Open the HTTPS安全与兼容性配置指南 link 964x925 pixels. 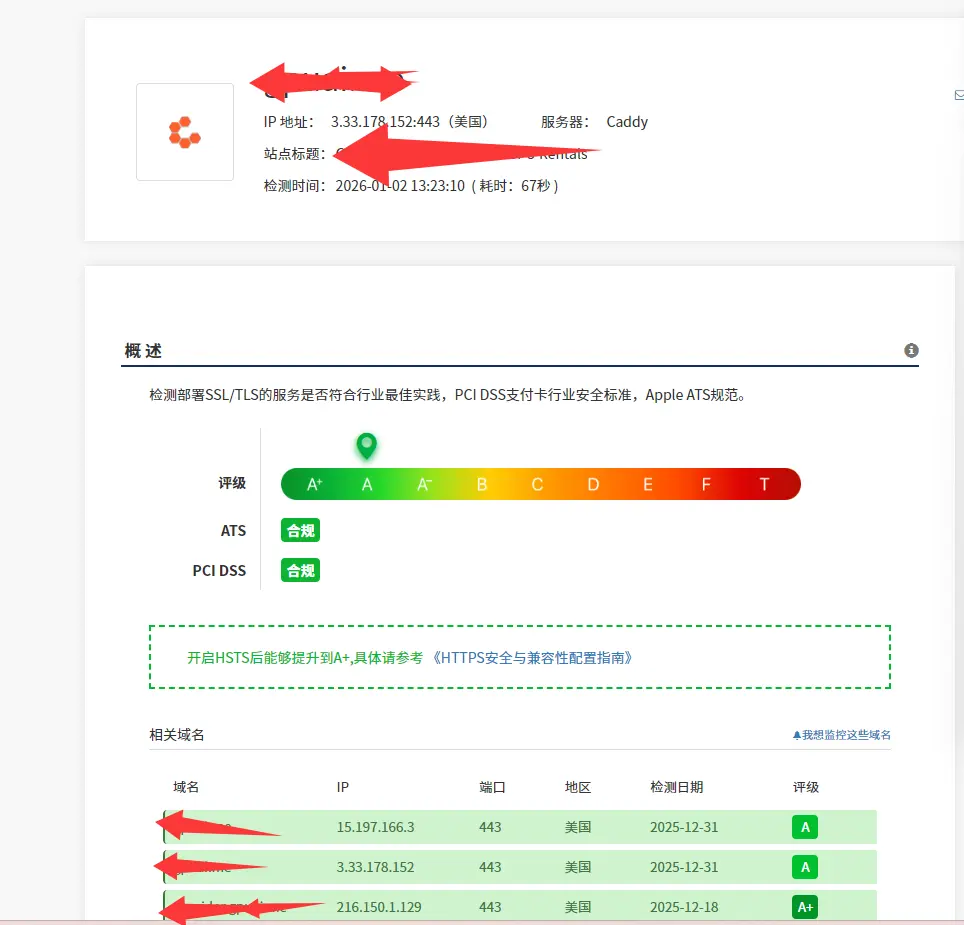coord(532,658)
